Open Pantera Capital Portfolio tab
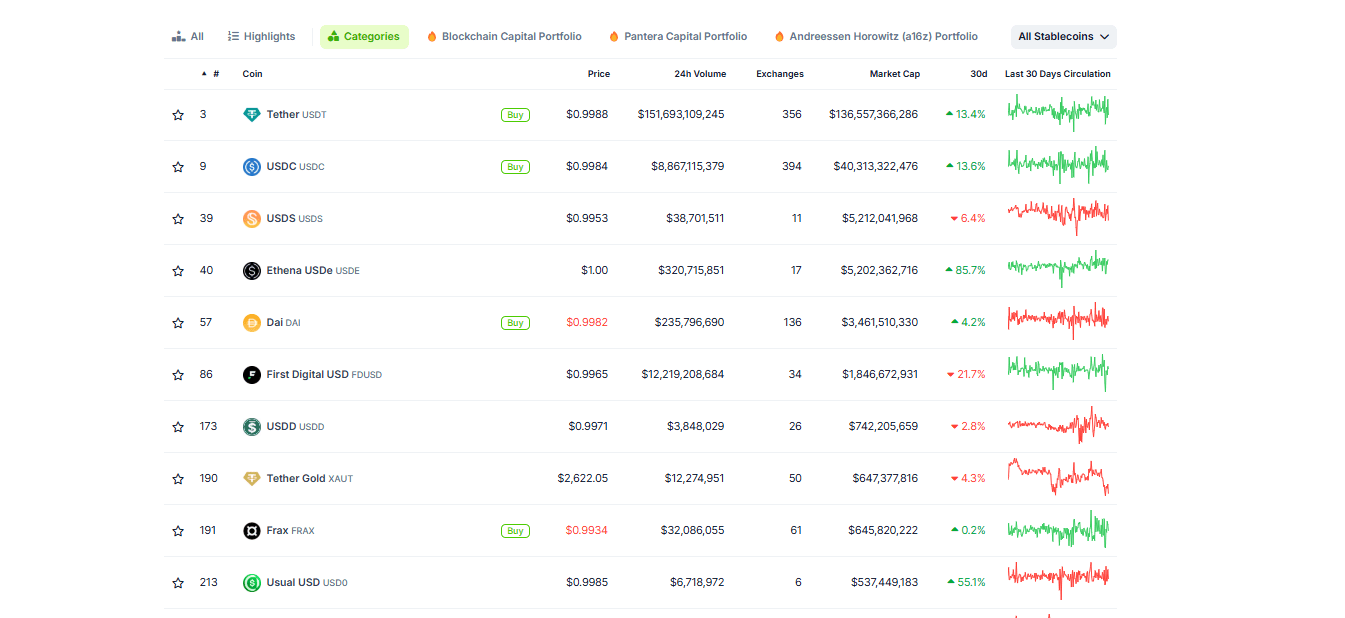This screenshot has height=618, width=1345. point(678,37)
